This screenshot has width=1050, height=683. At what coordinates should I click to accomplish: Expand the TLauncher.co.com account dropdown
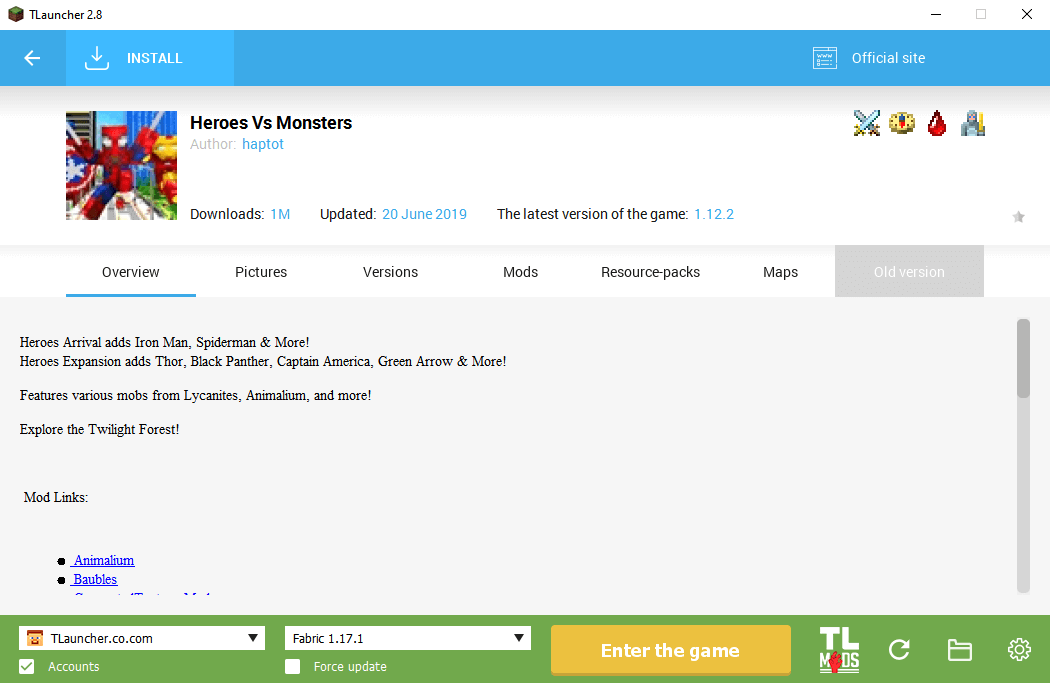142,638
